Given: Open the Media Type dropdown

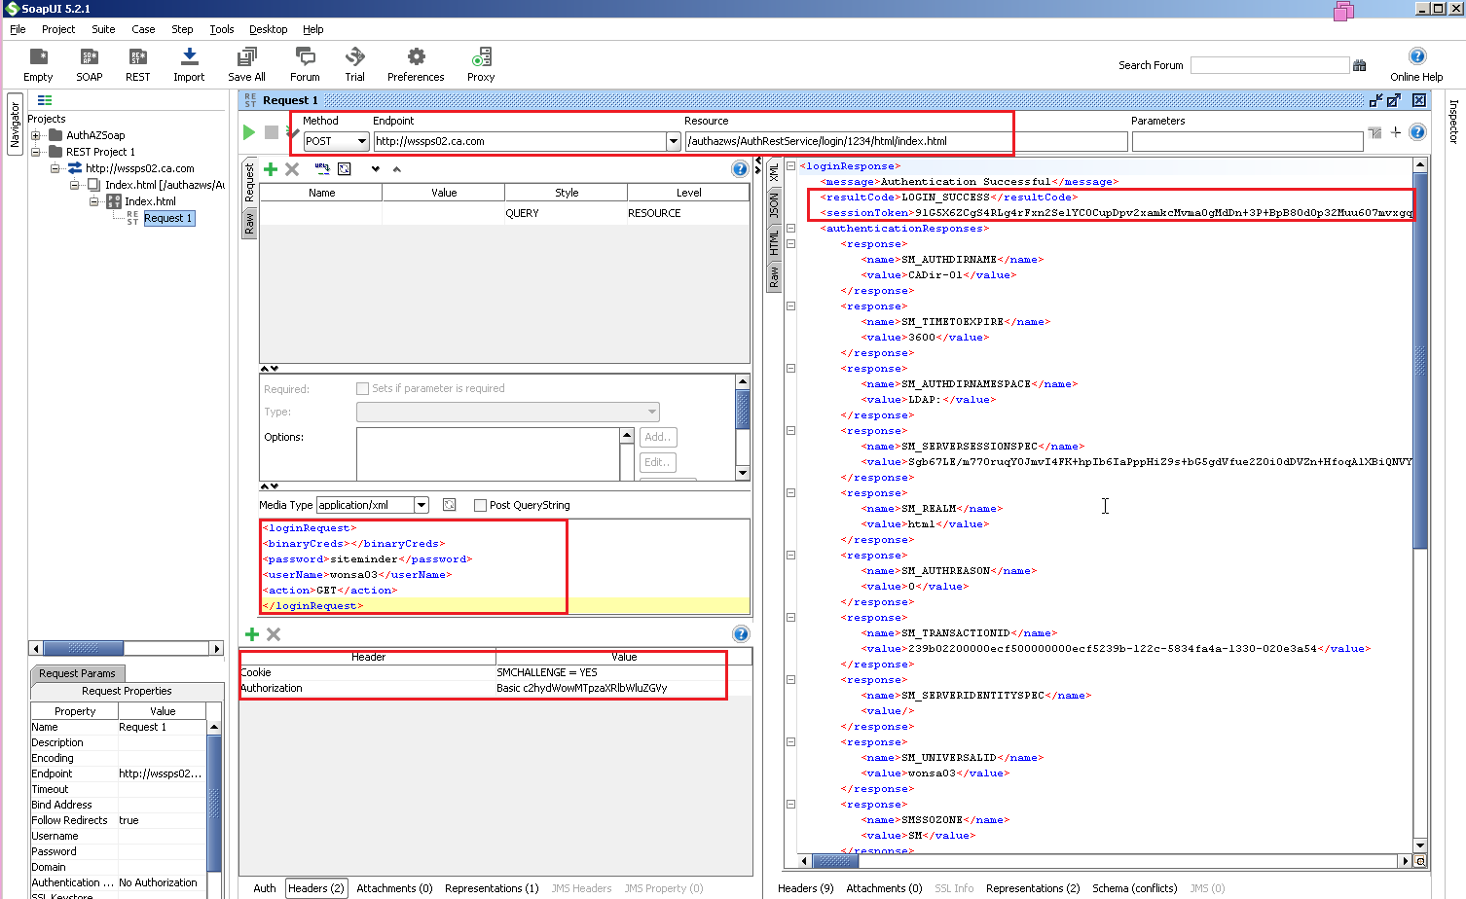Looking at the screenshot, I should (421, 505).
